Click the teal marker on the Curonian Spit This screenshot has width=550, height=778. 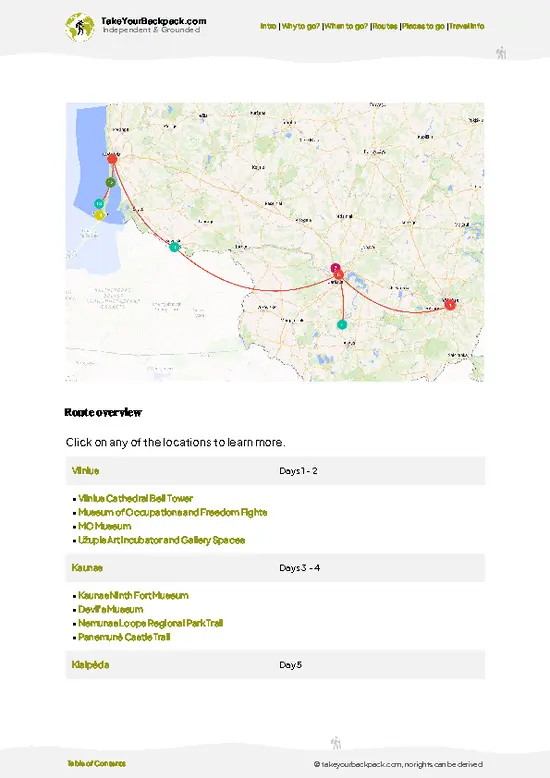99,204
